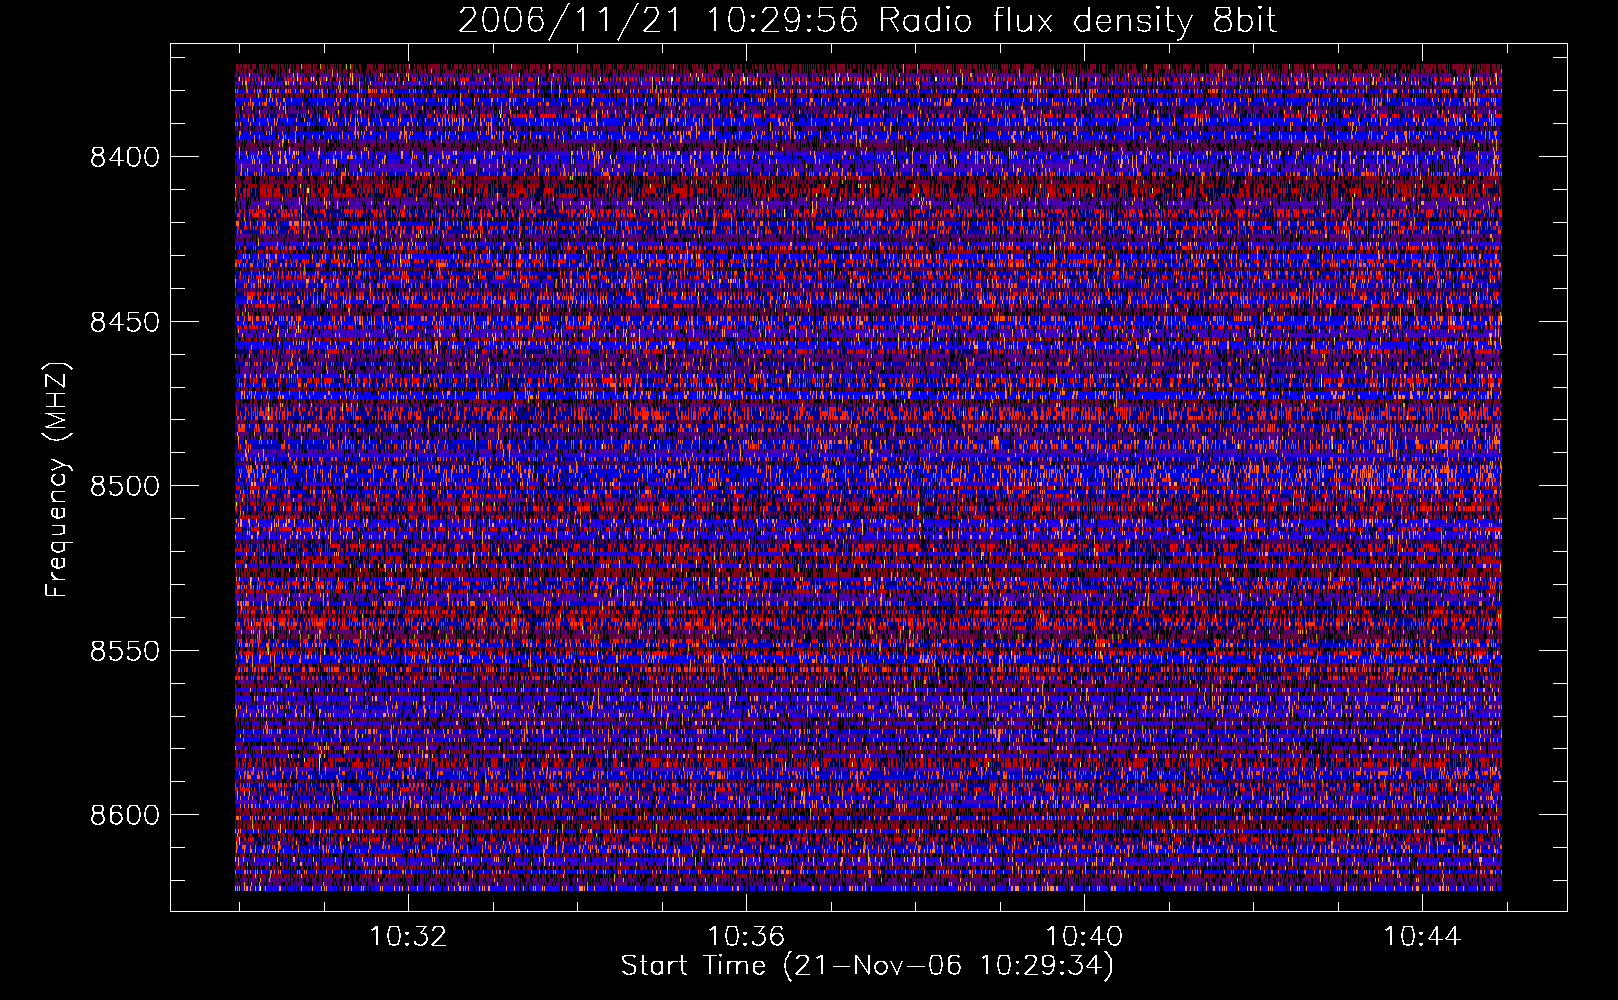Select the 'Frequency (MHZ)' y-axis label
This screenshot has width=1618, height=1000.
click(57, 480)
